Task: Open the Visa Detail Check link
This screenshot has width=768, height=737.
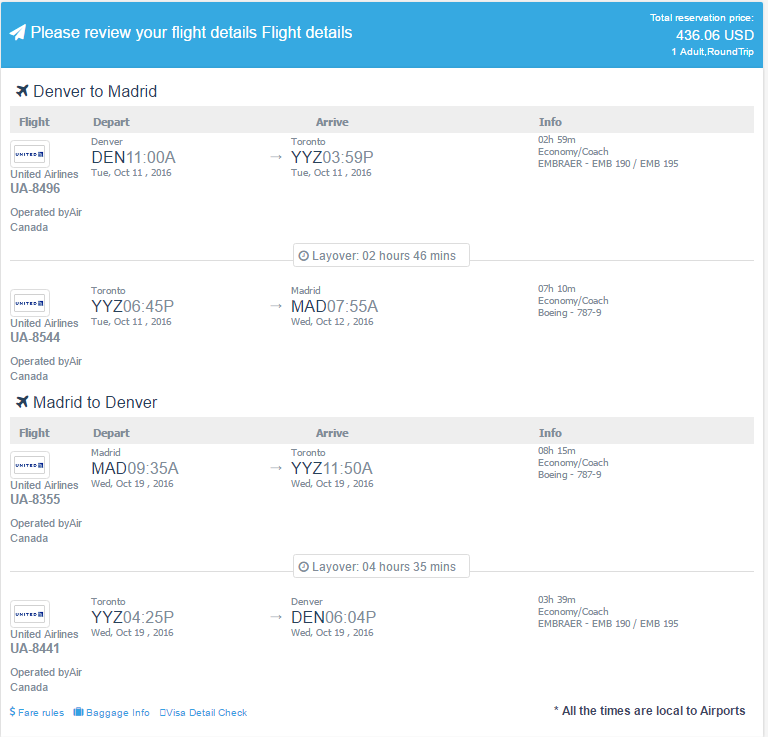Action: (x=203, y=713)
